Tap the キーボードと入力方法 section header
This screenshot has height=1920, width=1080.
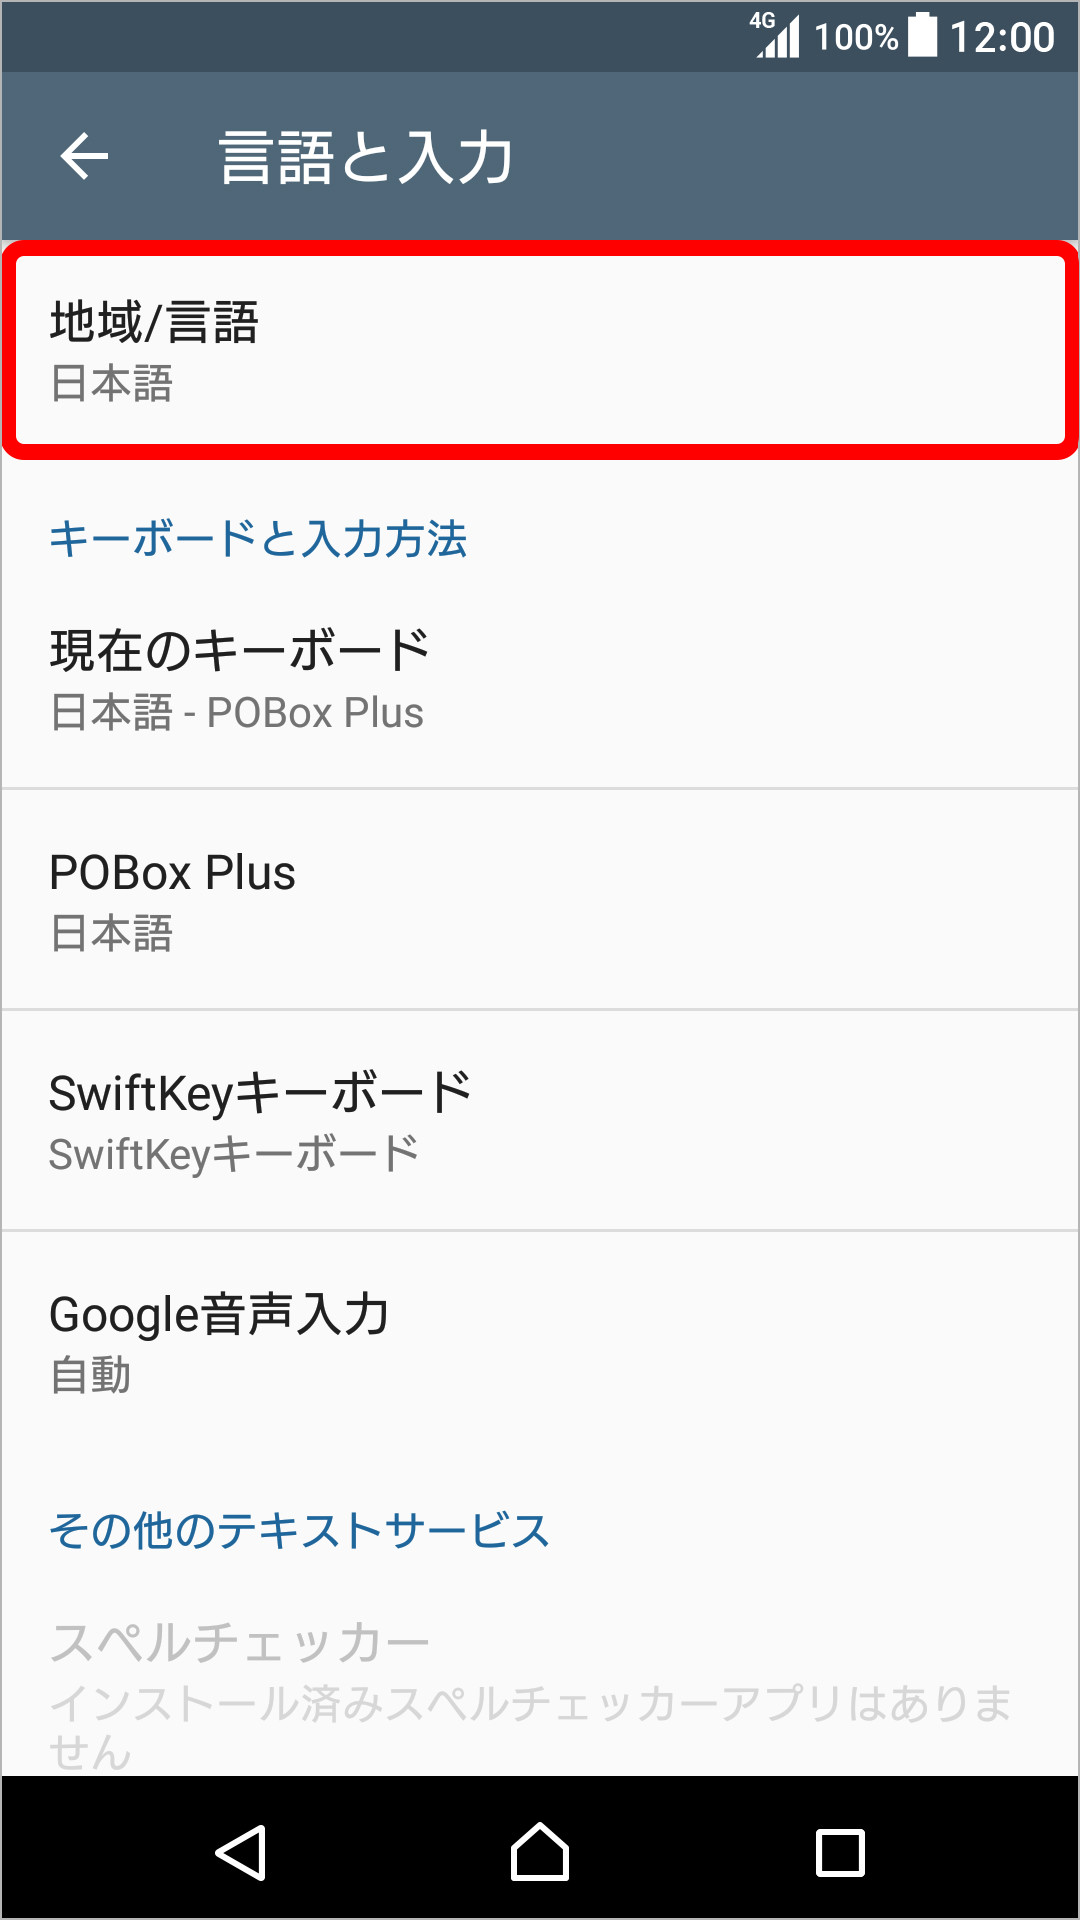click(260, 540)
